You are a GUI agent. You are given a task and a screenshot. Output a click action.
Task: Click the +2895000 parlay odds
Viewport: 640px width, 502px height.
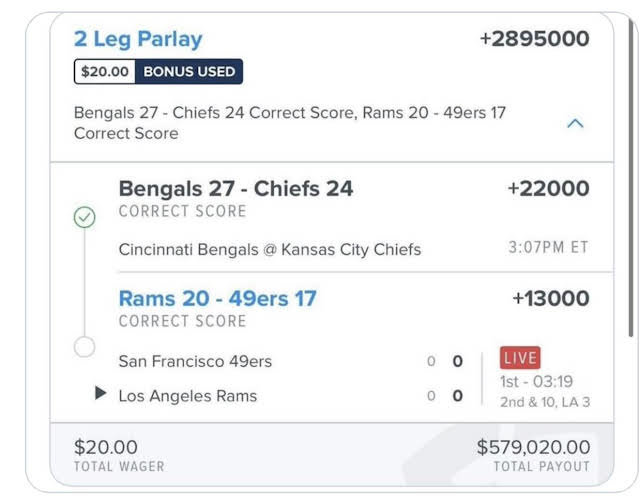(534, 39)
